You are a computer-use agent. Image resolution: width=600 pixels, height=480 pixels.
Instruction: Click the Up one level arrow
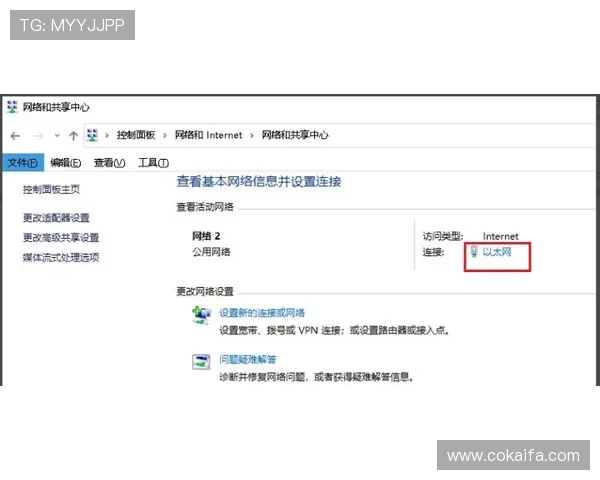pos(73,136)
